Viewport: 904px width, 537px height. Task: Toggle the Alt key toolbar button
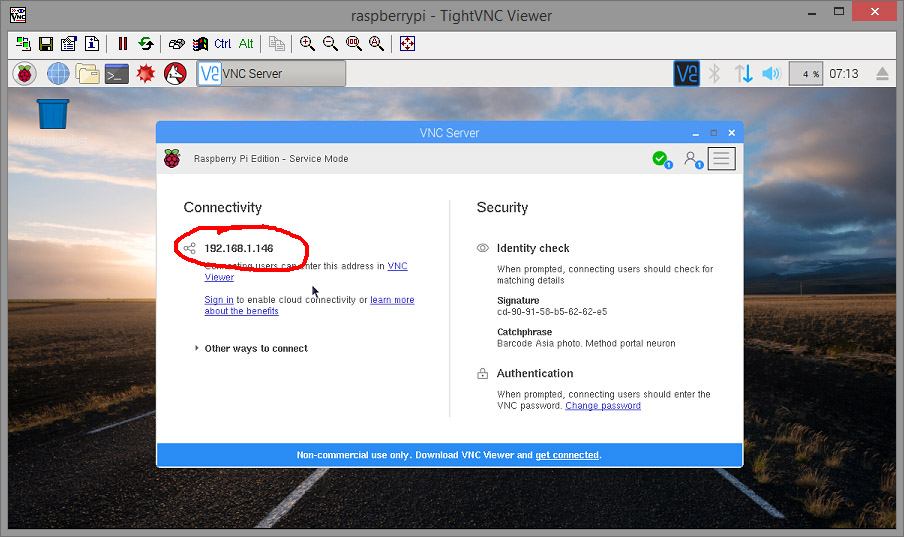click(246, 44)
